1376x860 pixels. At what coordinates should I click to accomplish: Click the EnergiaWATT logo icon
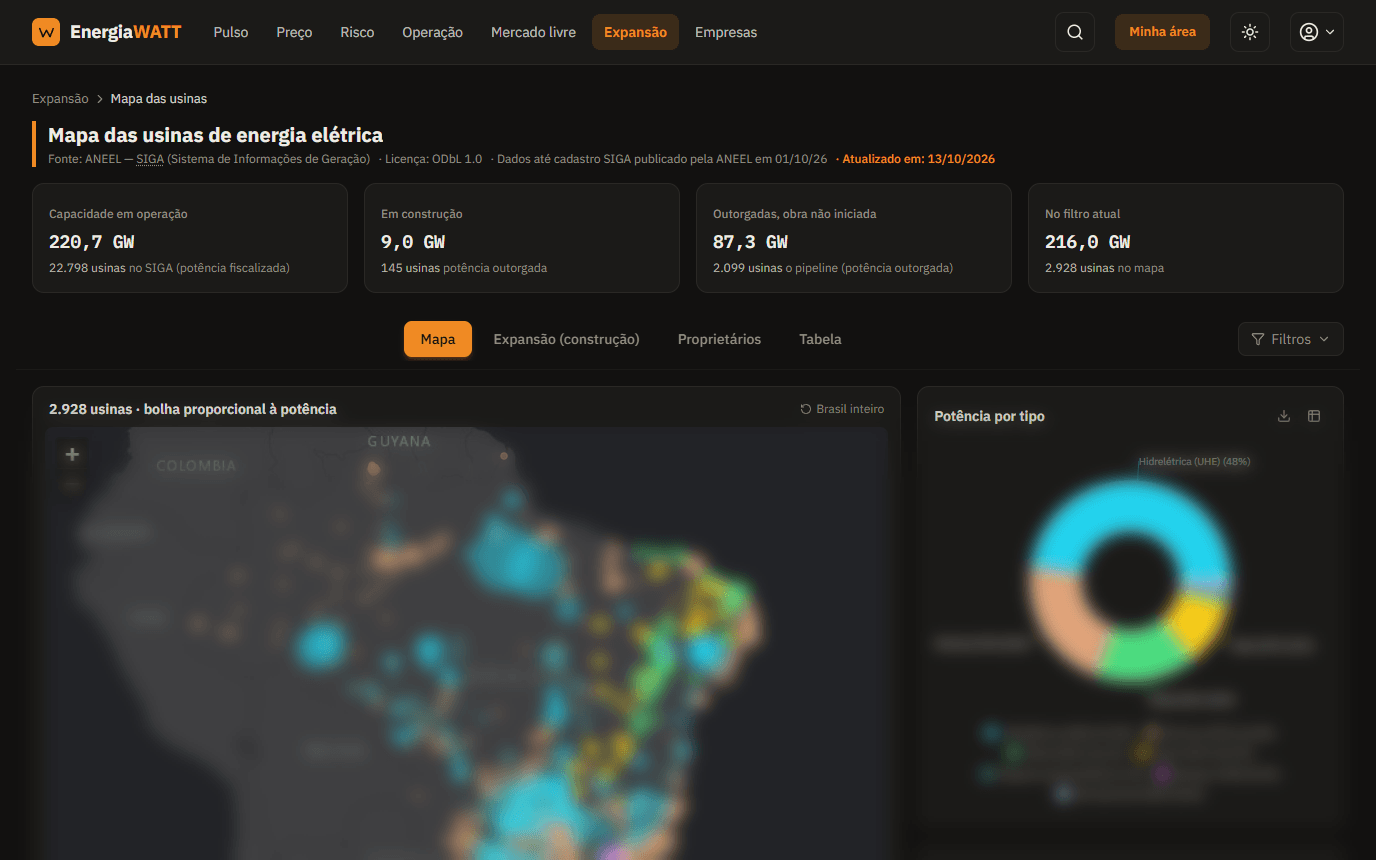46,32
